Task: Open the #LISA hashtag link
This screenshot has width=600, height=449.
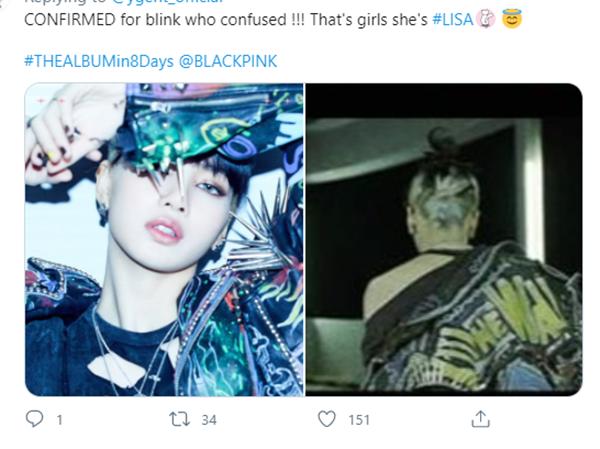Action: pyautogui.click(x=453, y=20)
